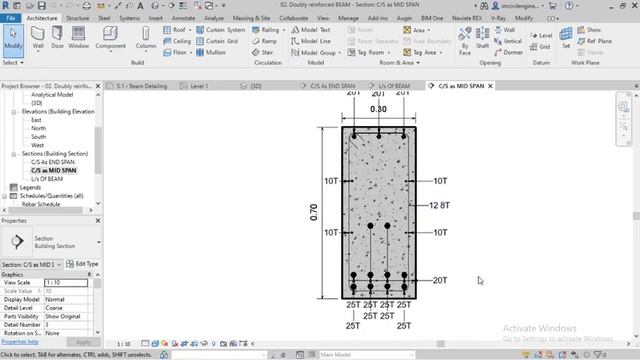Image resolution: width=640 pixels, height=360 pixels.
Task: Select the C/S As END SPAN browser item
Action: tap(53, 162)
